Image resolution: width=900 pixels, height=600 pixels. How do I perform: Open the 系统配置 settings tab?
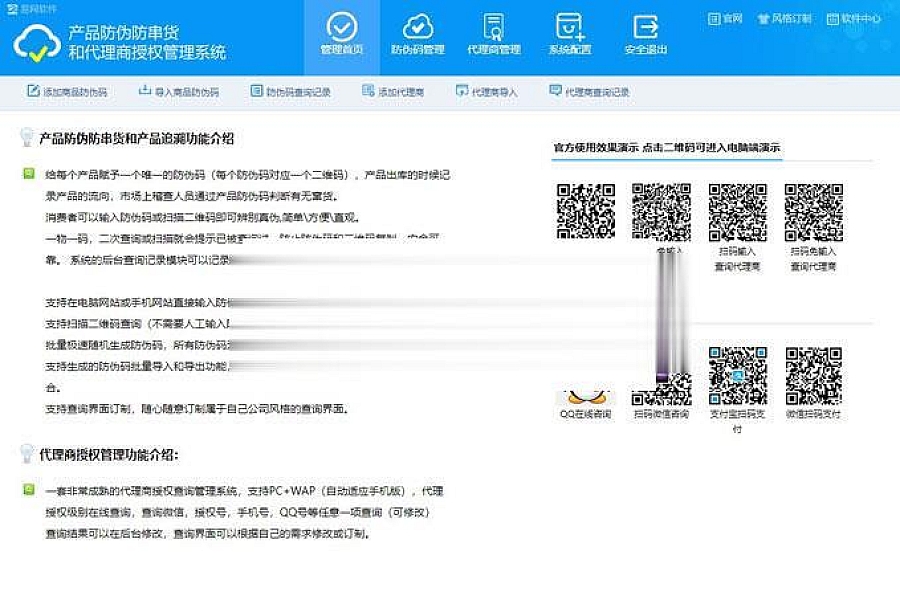click(570, 35)
